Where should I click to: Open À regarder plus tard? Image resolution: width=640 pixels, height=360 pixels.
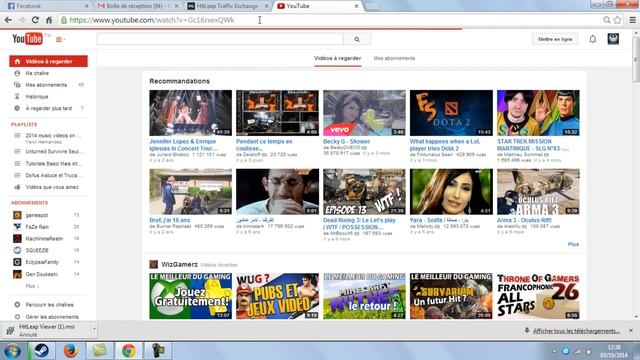coord(49,109)
